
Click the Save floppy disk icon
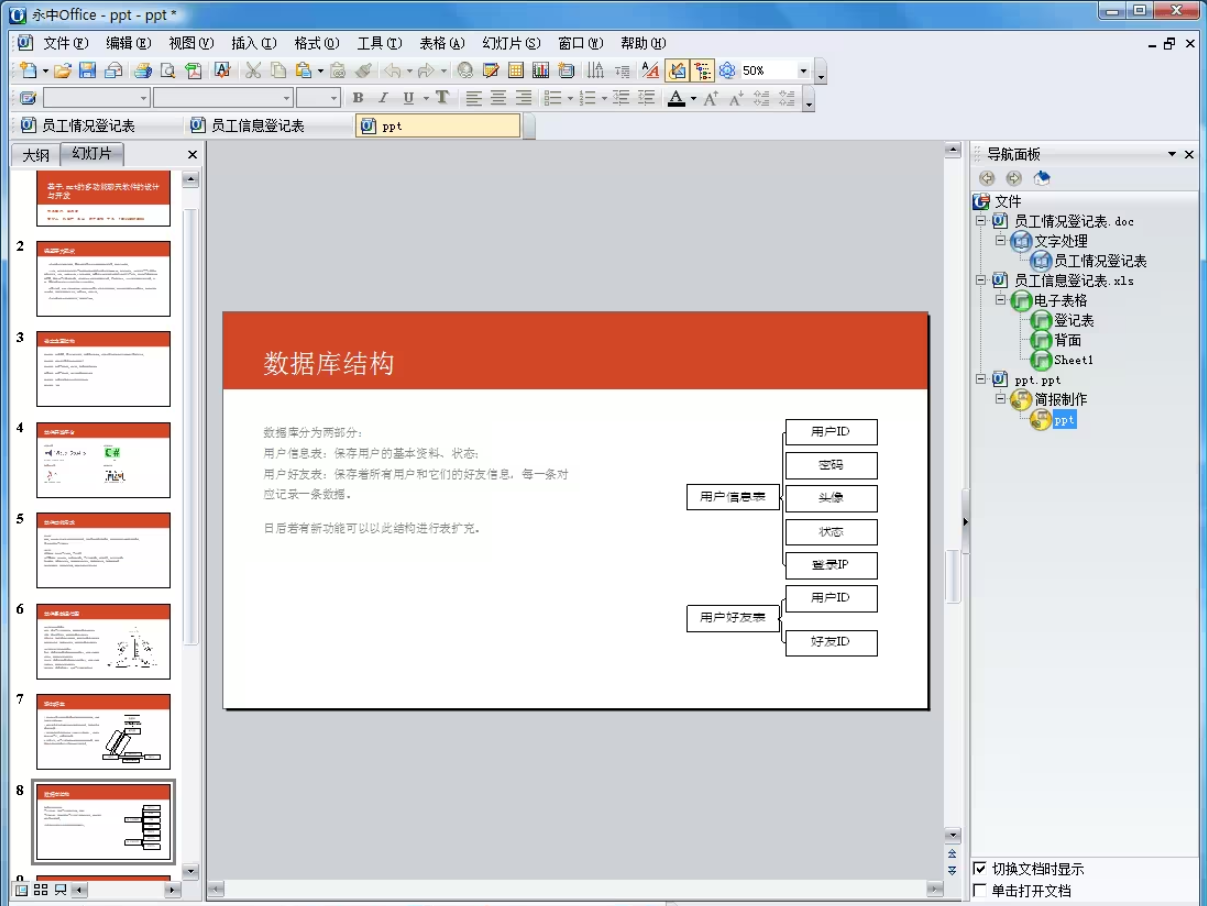[x=87, y=71]
